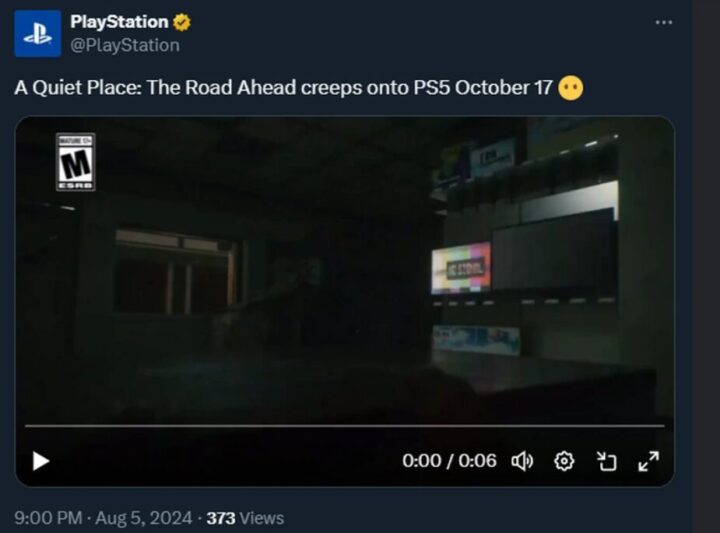720x533 pixels.
Task: Play the video in the tweet
Action: (41, 461)
